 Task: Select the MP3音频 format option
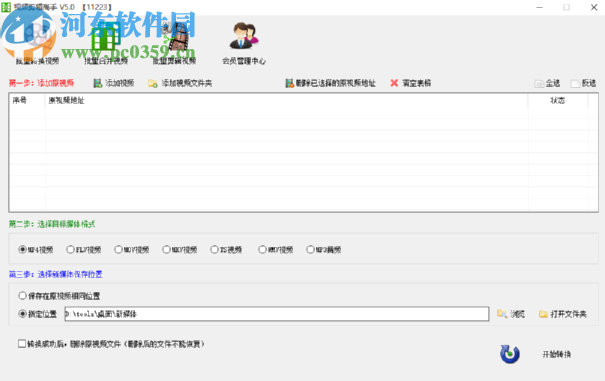point(324,250)
